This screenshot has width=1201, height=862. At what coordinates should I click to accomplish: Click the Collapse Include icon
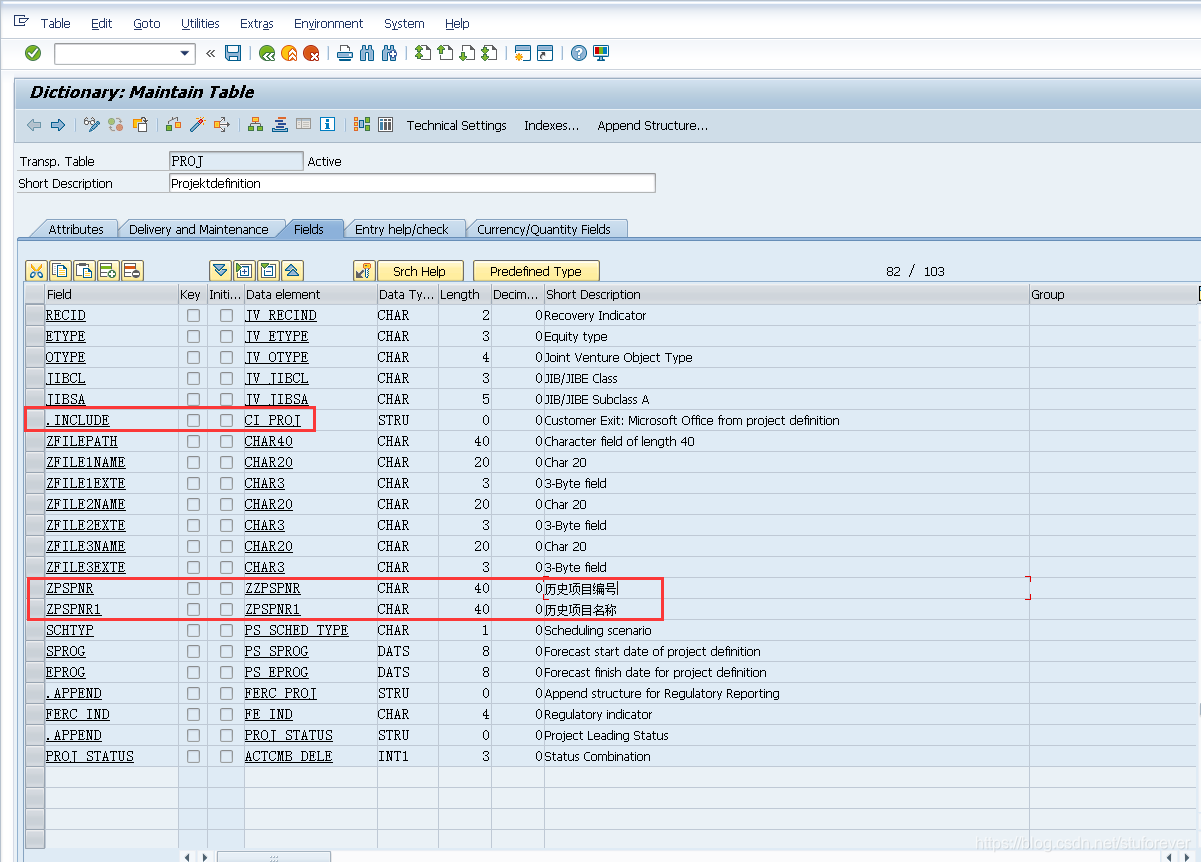coord(268,270)
